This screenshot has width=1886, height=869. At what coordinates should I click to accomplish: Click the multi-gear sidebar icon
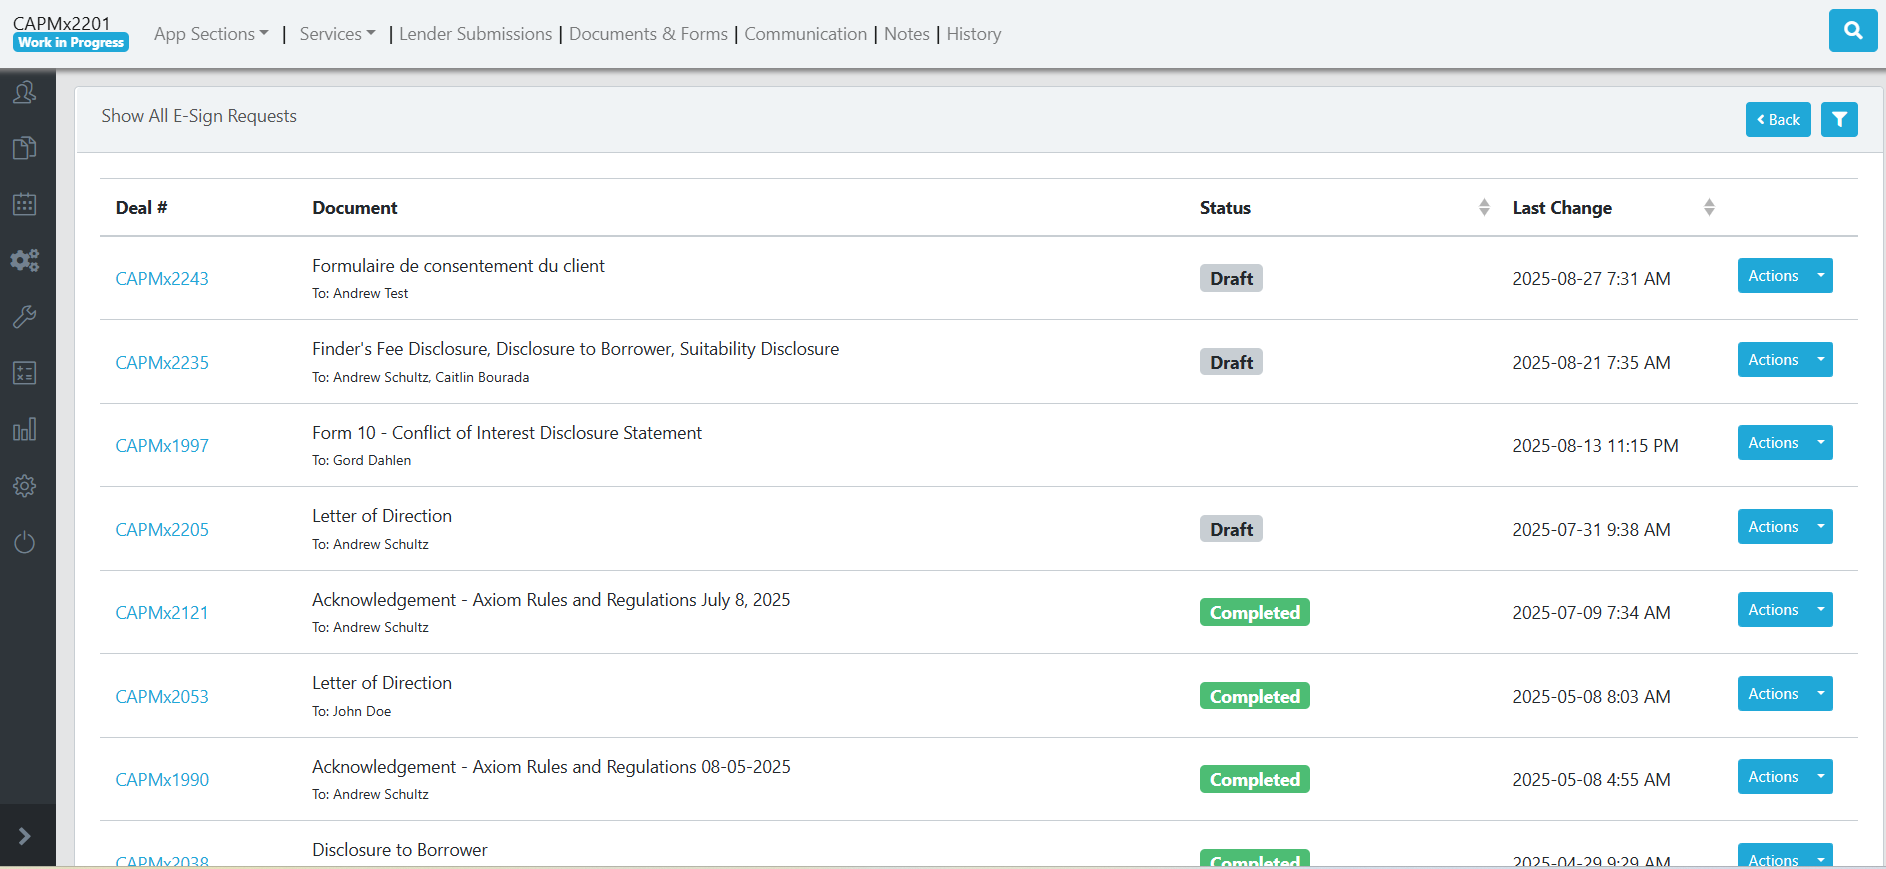[x=25, y=261]
